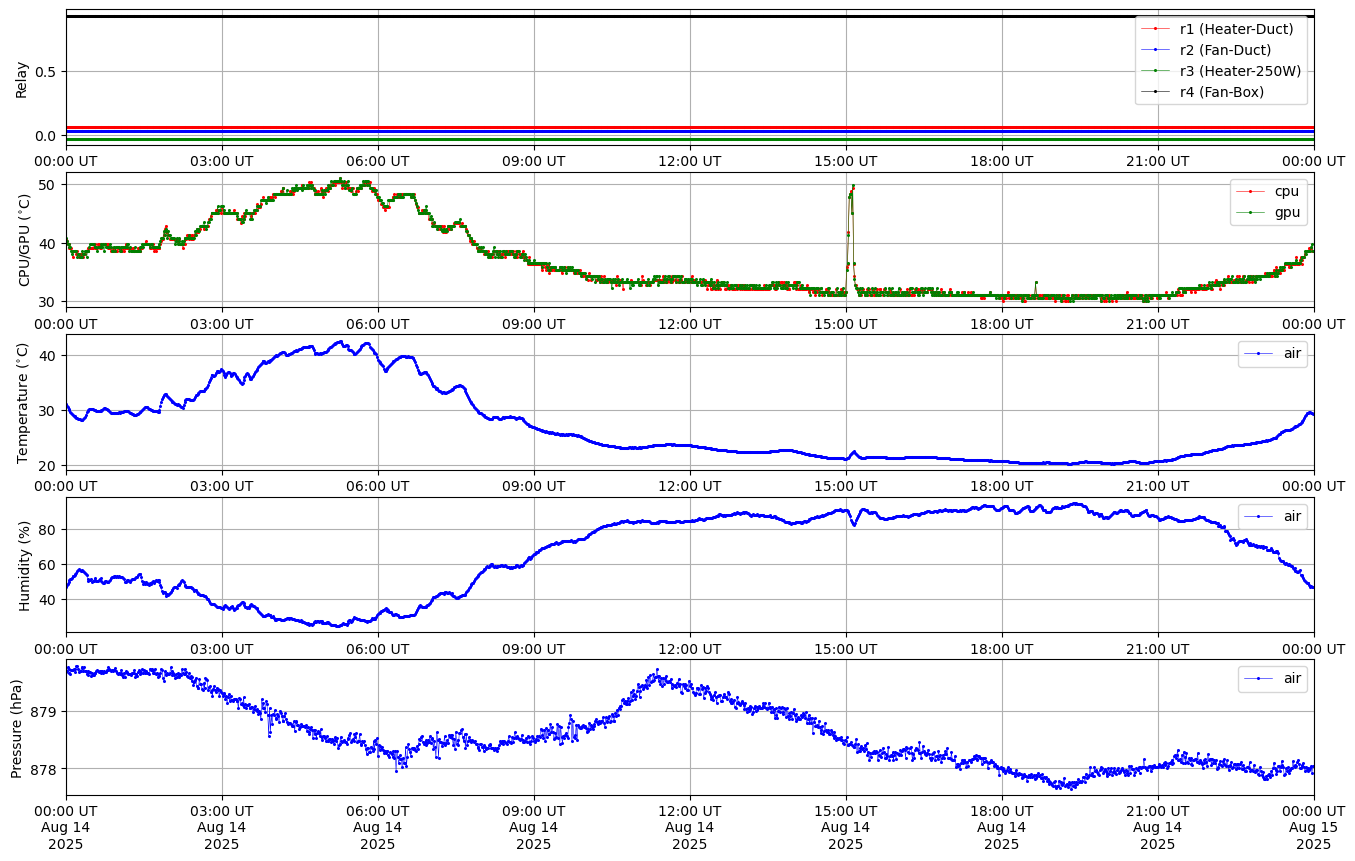Screen dimensions: 1355x861
Task: Click the 15:00 UT Aug 14 bottom tick label
Action: pos(846,827)
